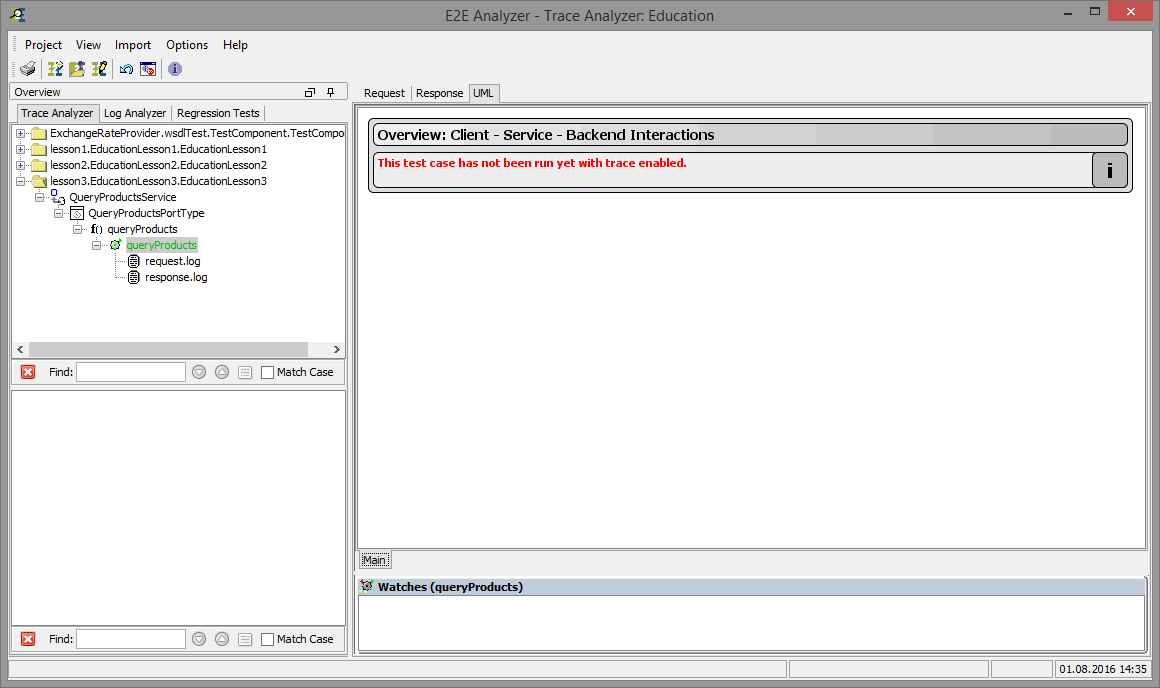Click the Info toolbar icon
Image resolution: width=1160 pixels, height=688 pixels.
(173, 68)
